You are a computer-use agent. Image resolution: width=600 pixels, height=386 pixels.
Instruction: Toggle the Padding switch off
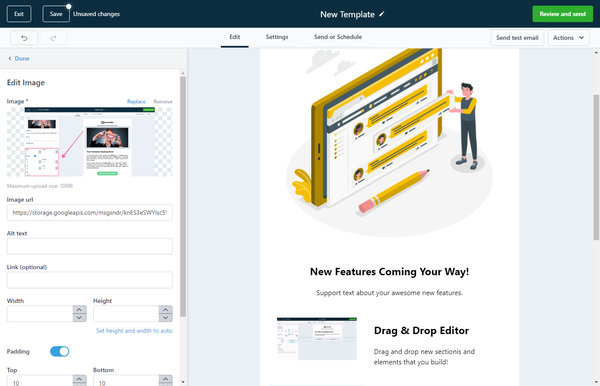60,351
